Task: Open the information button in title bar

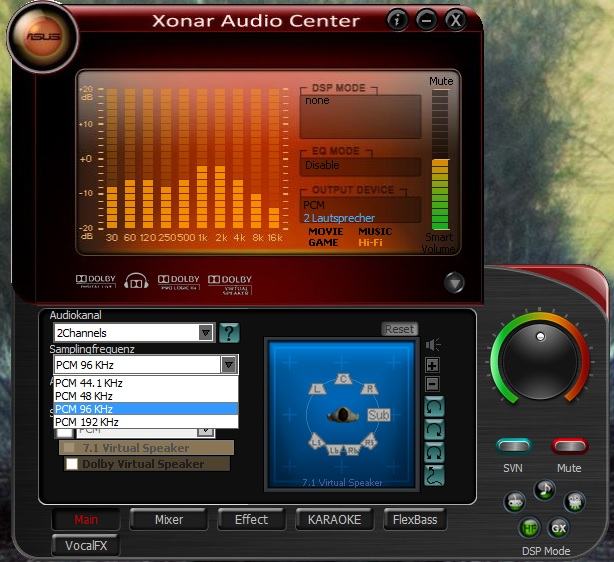Action: click(x=397, y=20)
